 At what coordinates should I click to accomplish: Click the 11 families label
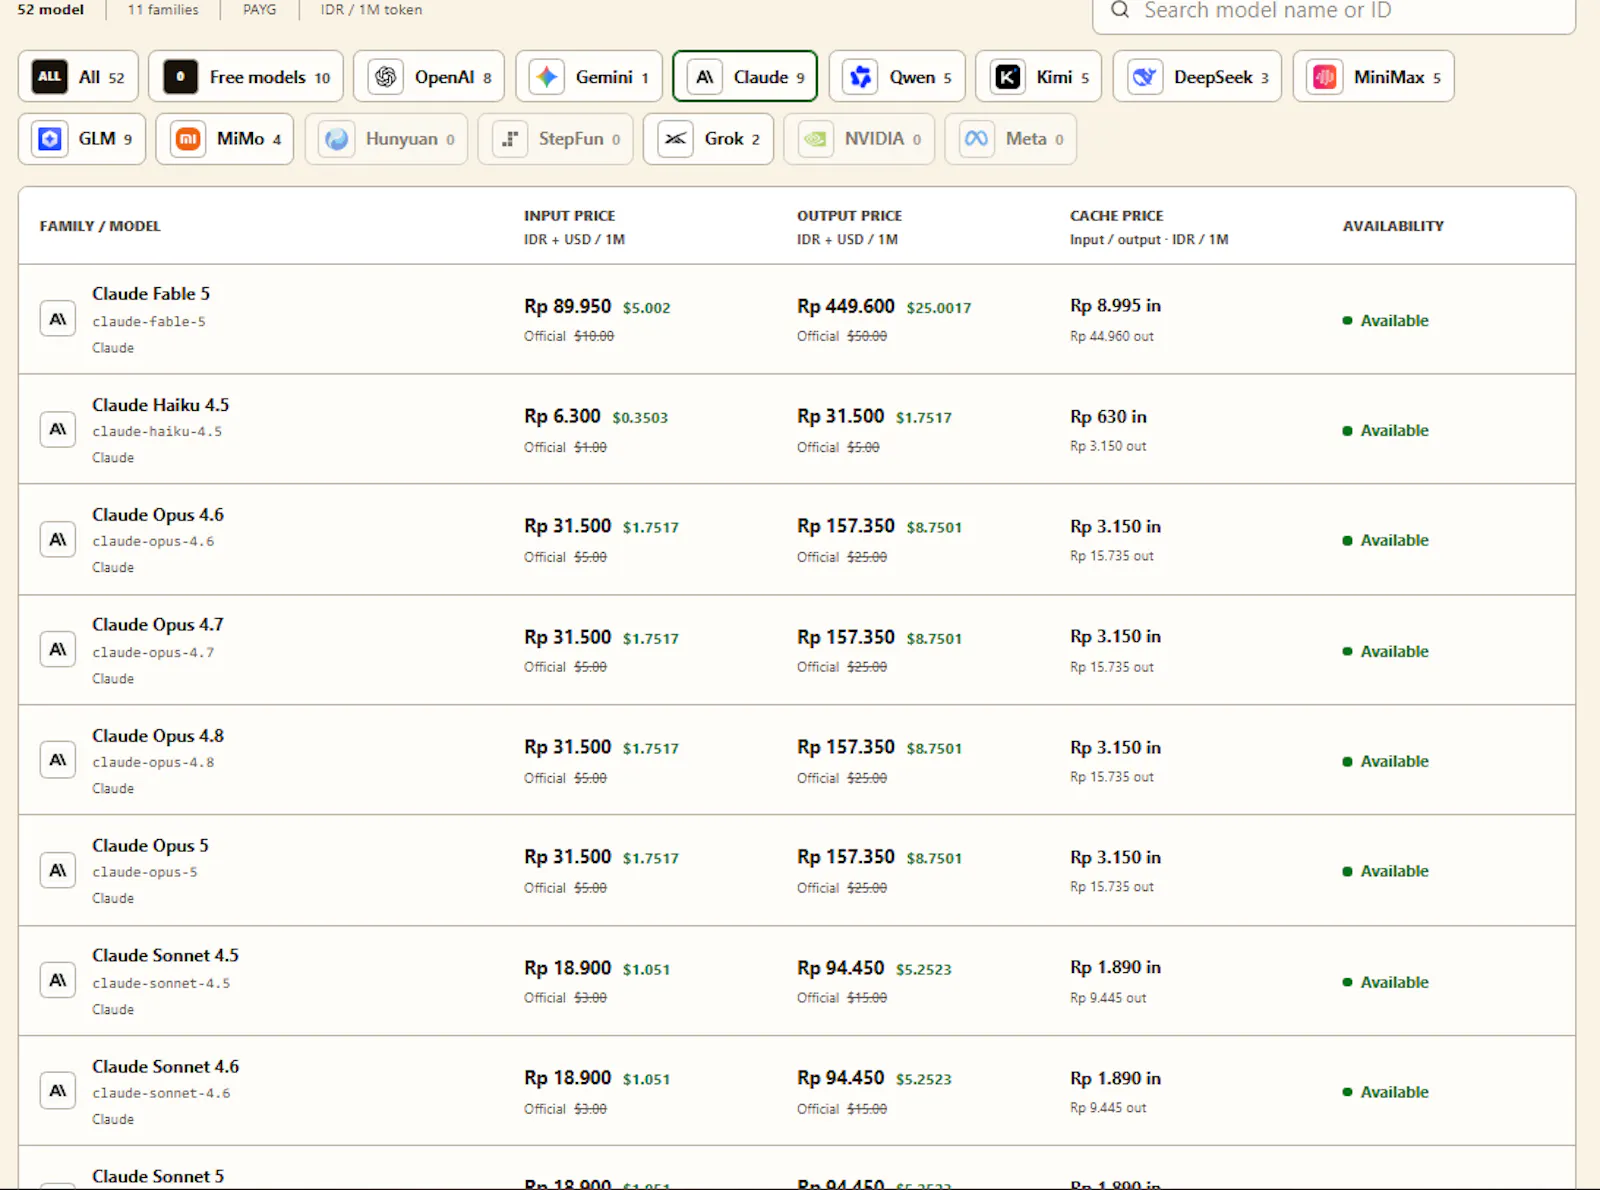click(163, 10)
